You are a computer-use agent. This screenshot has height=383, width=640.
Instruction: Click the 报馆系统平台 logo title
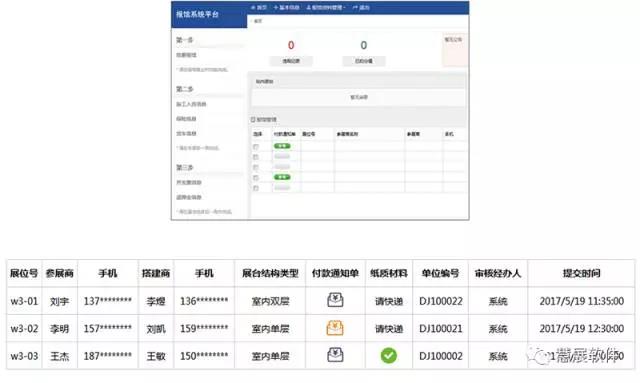[x=197, y=14]
